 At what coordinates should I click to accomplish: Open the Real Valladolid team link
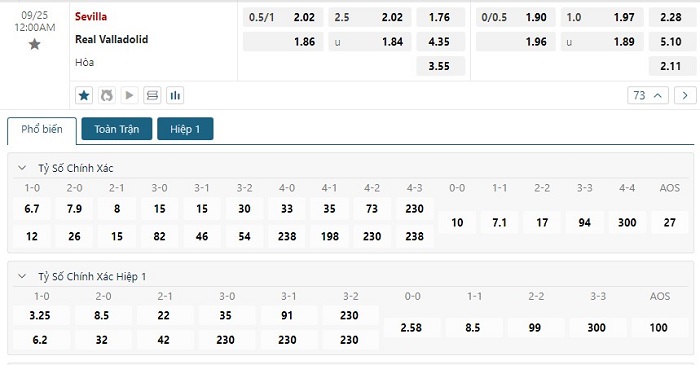(112, 39)
